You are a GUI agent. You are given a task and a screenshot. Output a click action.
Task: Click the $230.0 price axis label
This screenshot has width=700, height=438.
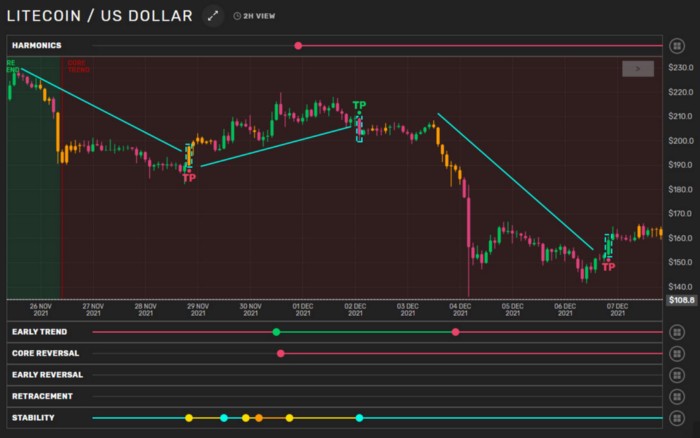click(681, 68)
